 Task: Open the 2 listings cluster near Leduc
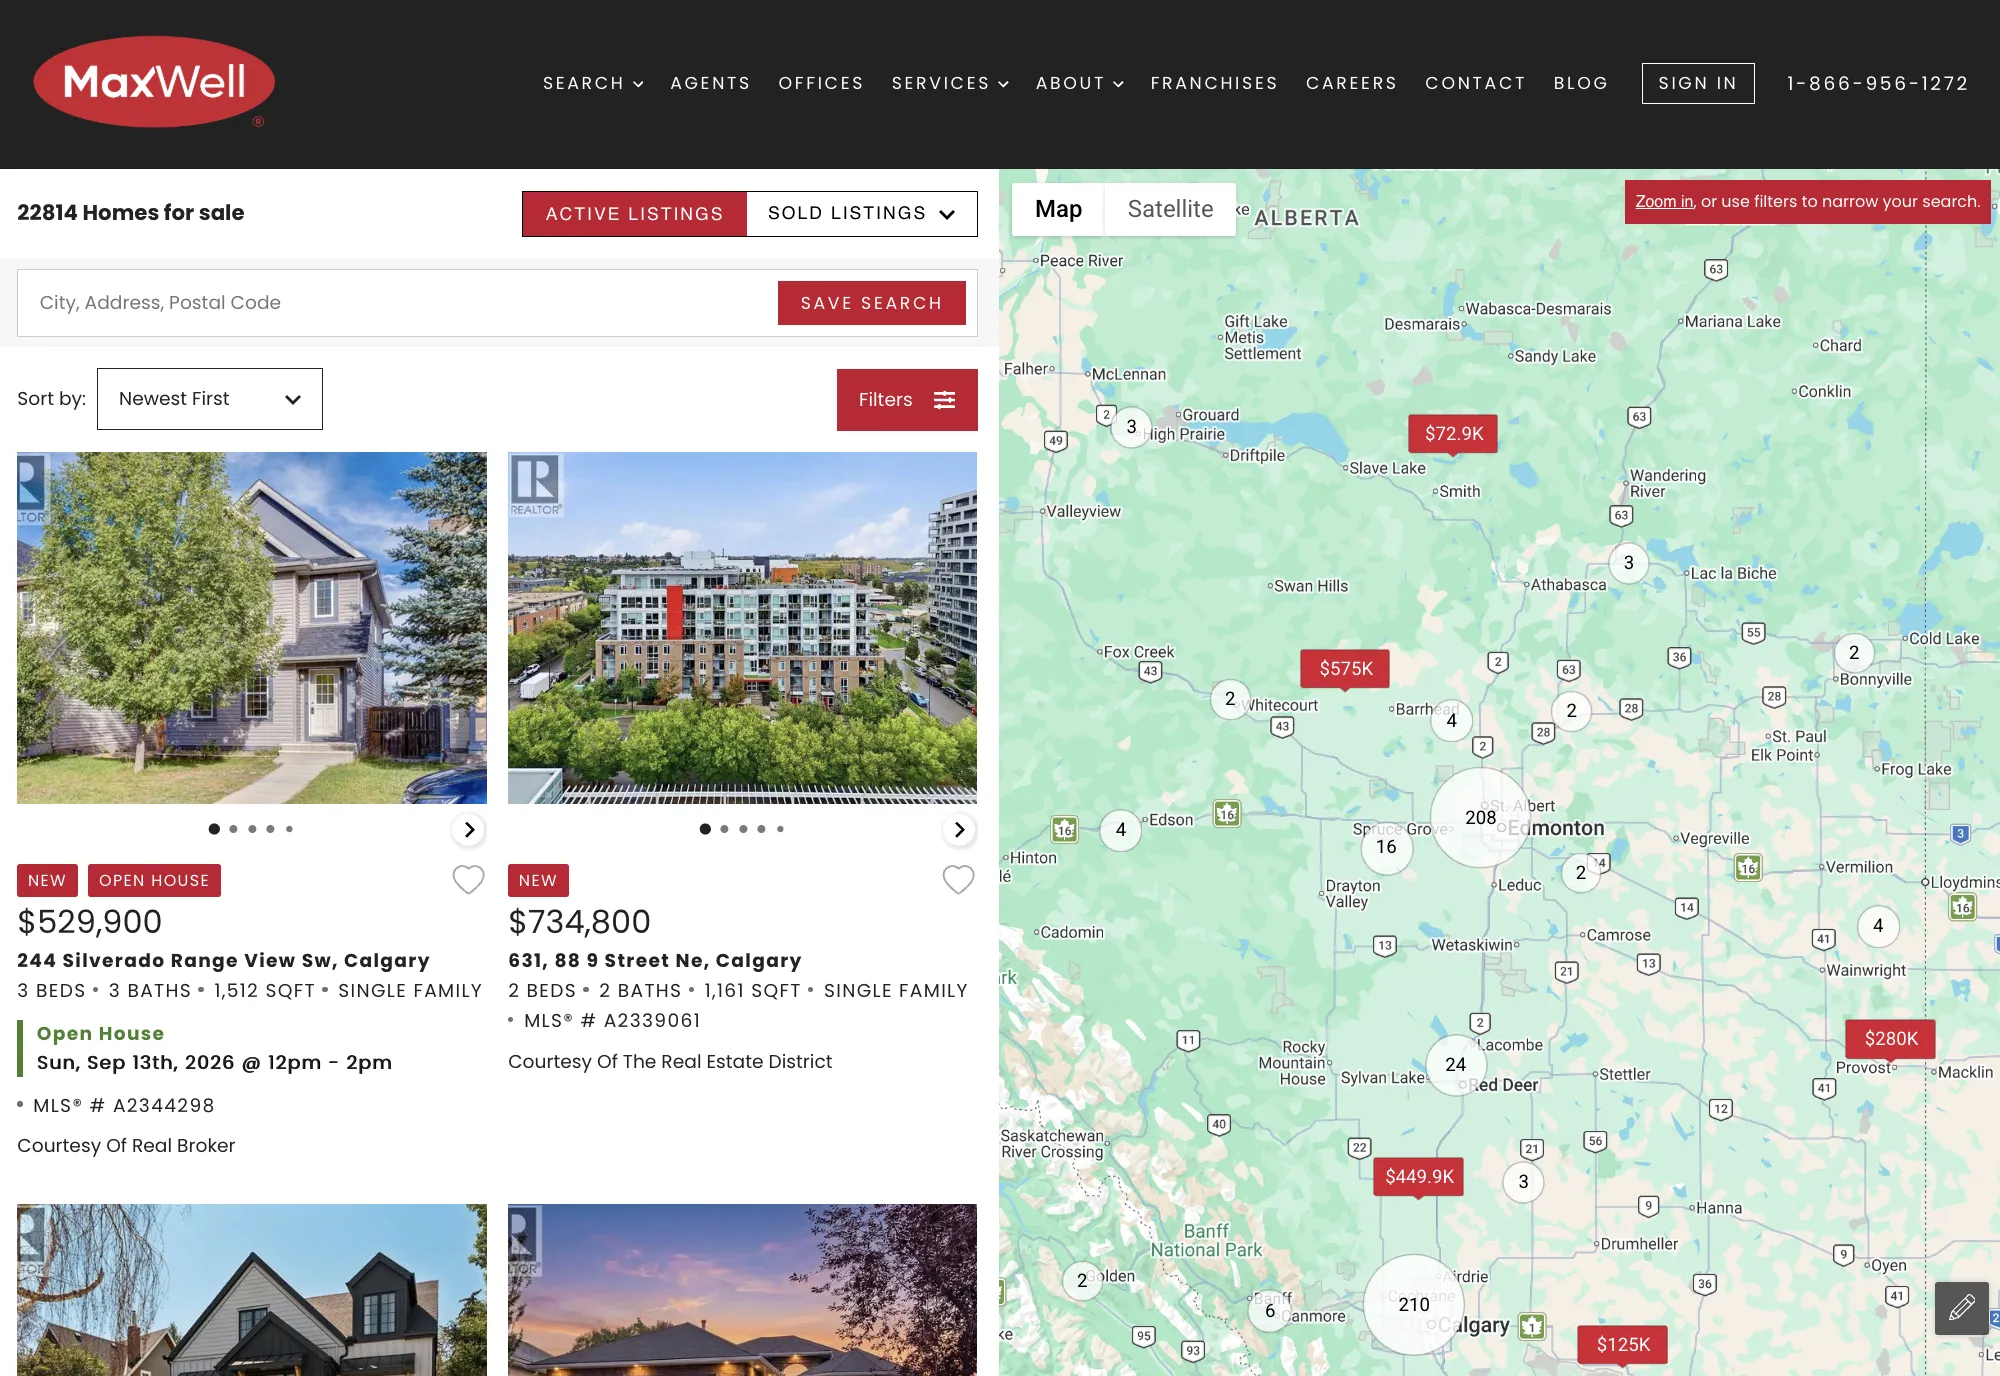point(1580,873)
